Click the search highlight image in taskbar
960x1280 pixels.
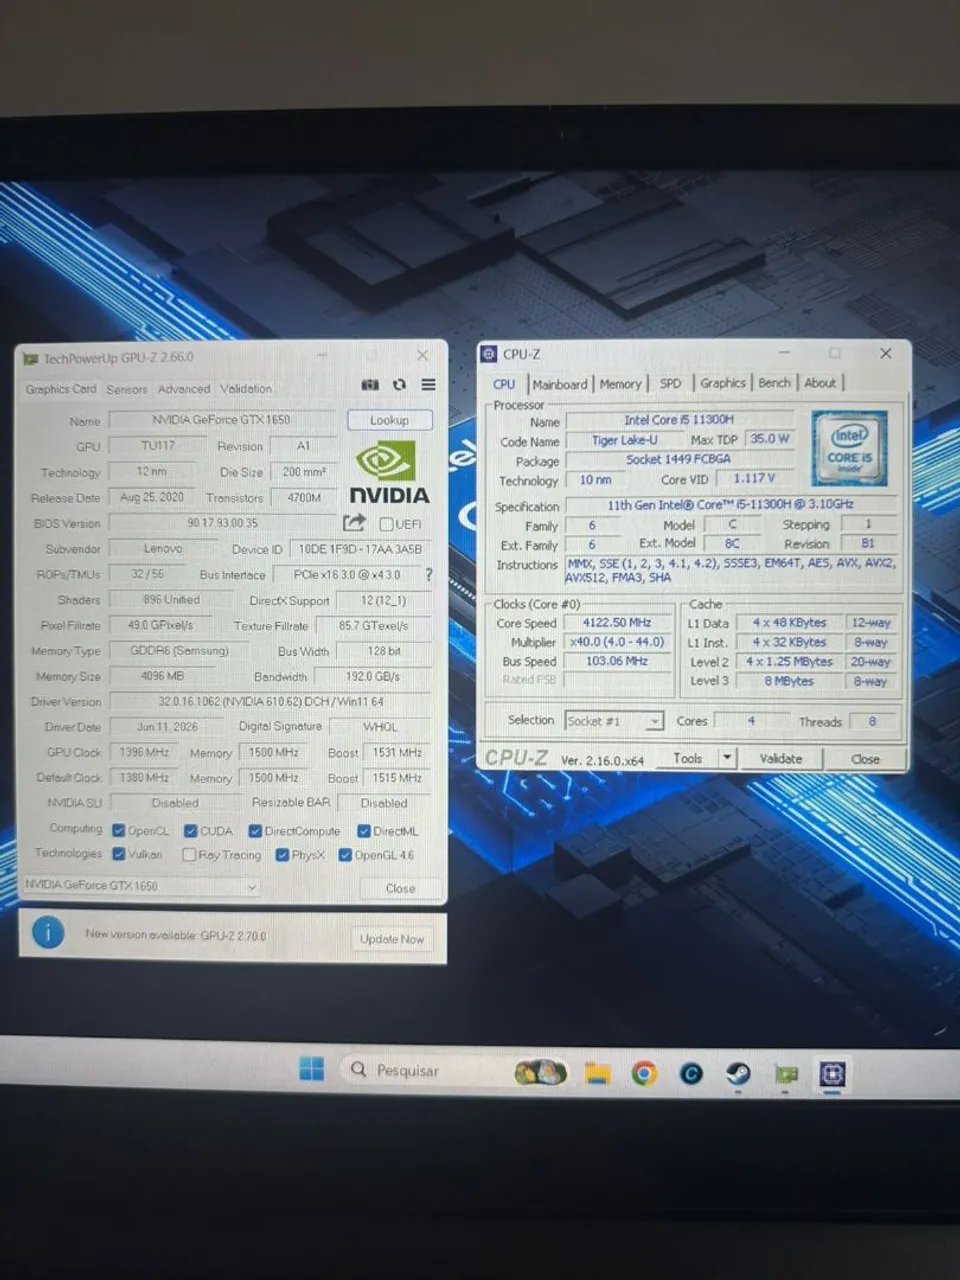(x=541, y=1072)
